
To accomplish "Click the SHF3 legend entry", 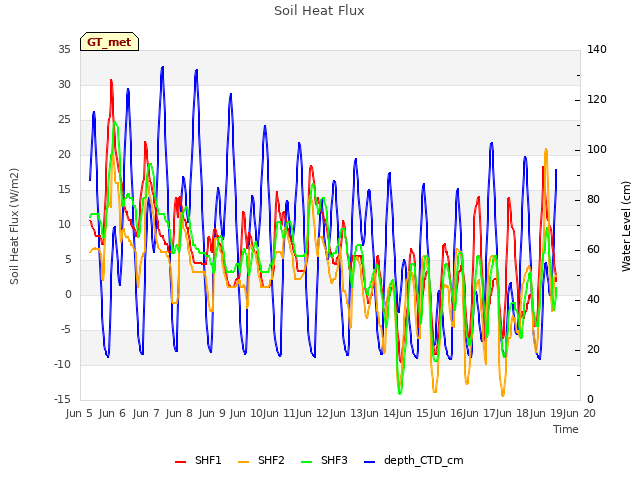I will [x=324, y=460].
